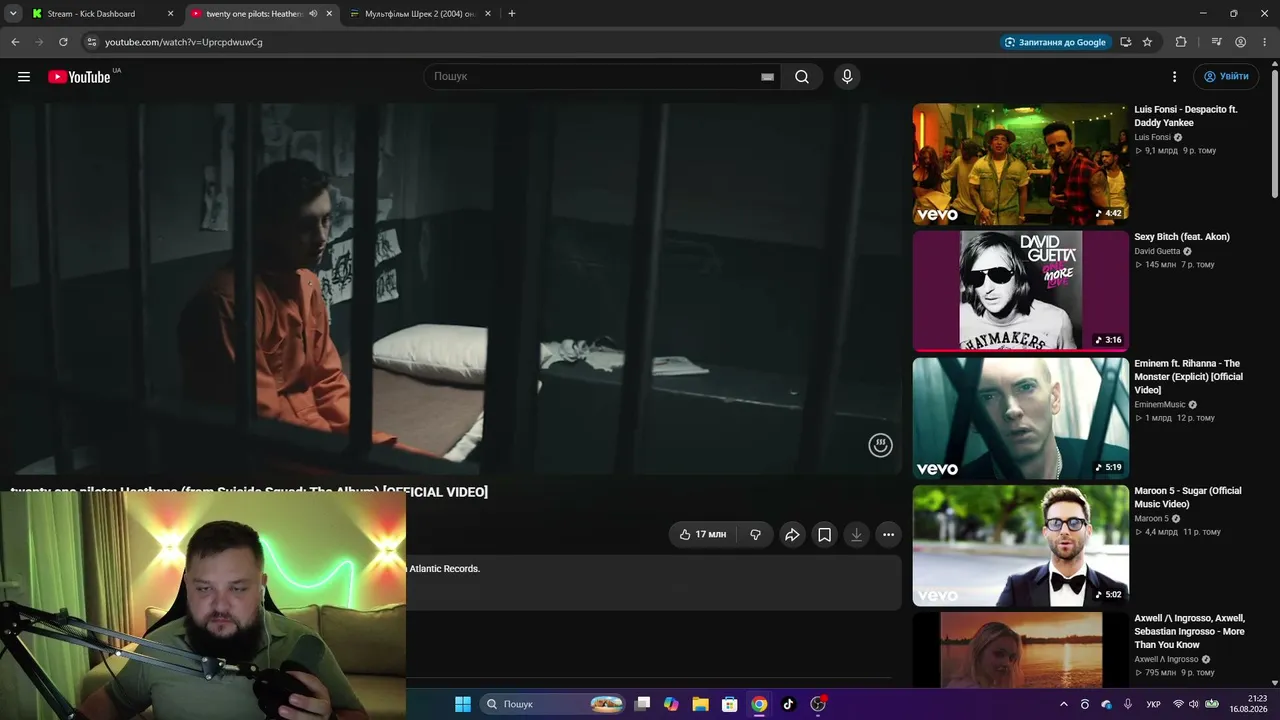
Task: Open the EminemMusic channel link
Action: 1160,405
